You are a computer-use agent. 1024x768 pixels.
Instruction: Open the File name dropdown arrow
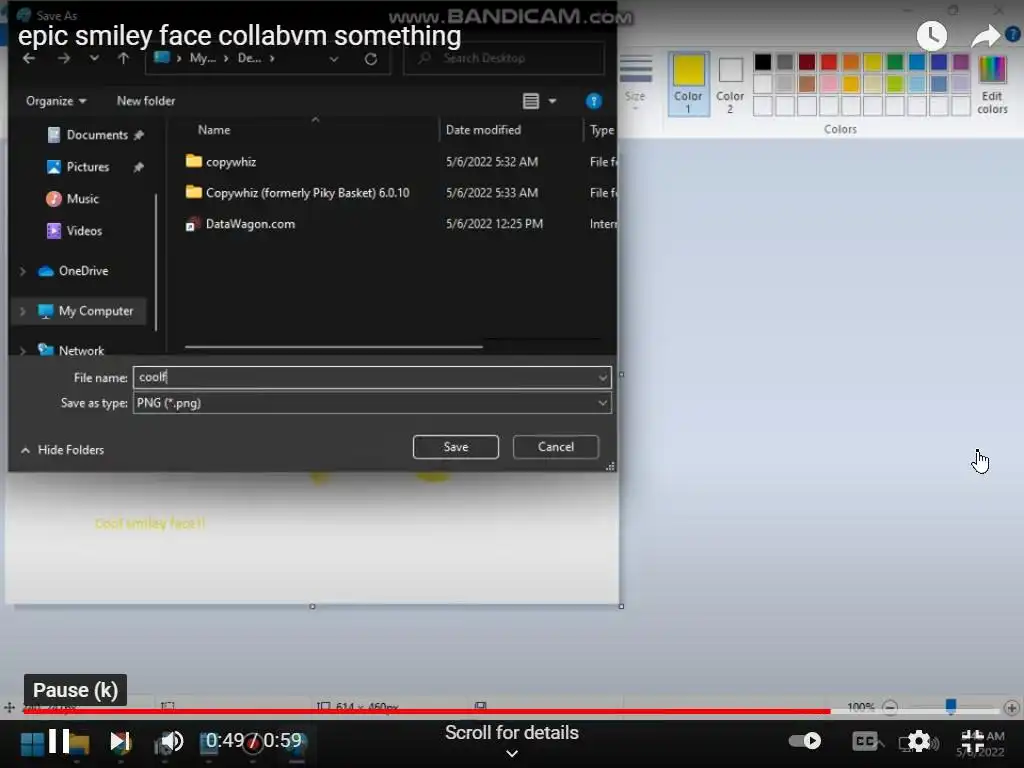(x=603, y=377)
